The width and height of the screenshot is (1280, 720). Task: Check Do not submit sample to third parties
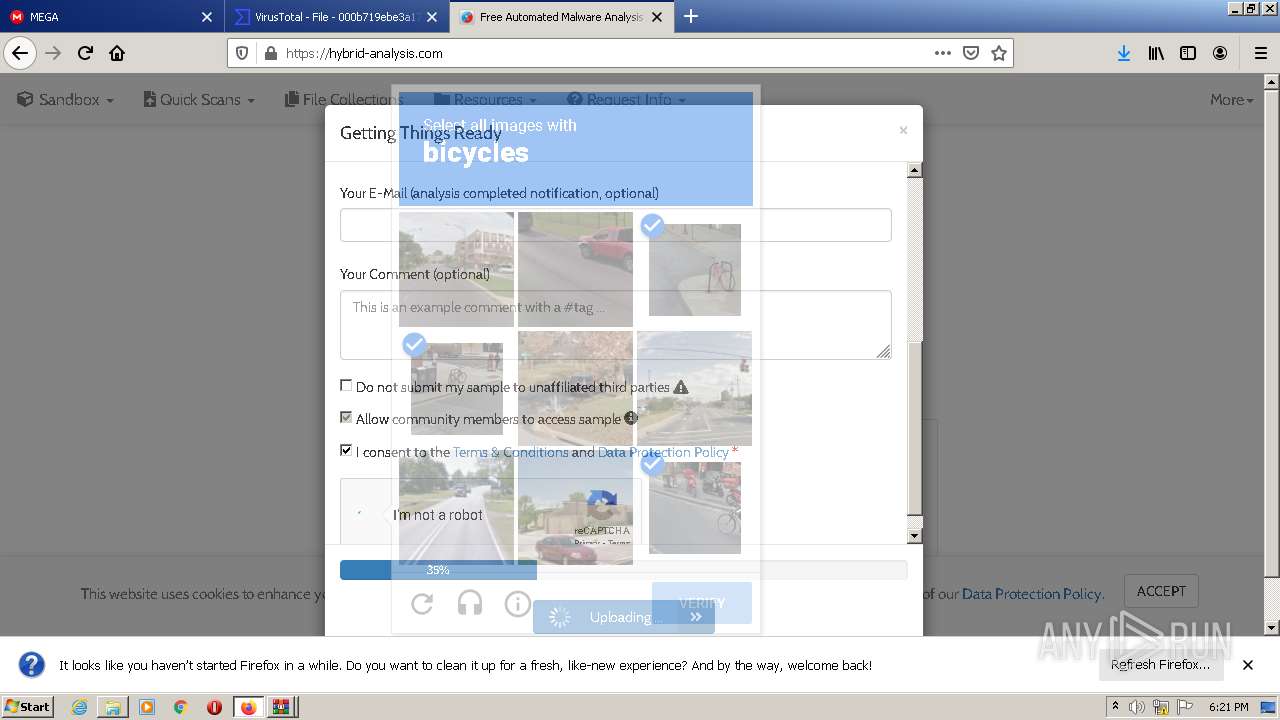[346, 385]
